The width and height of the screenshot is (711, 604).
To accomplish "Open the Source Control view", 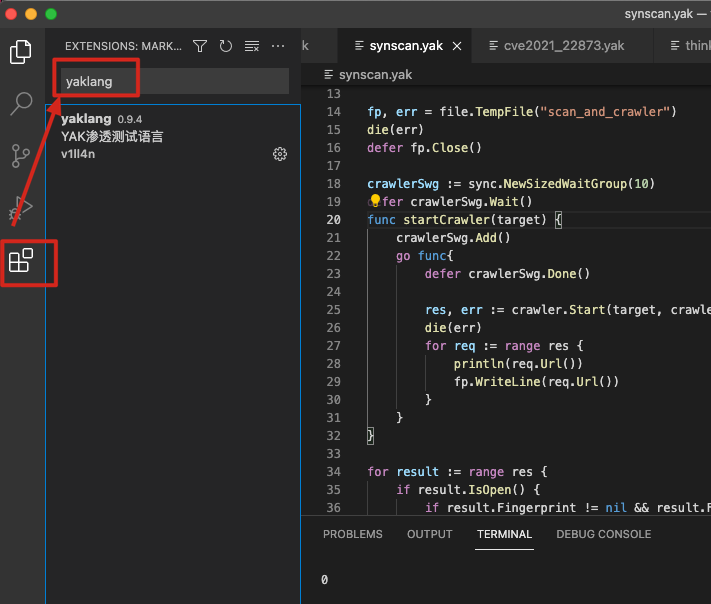I will 21,155.
